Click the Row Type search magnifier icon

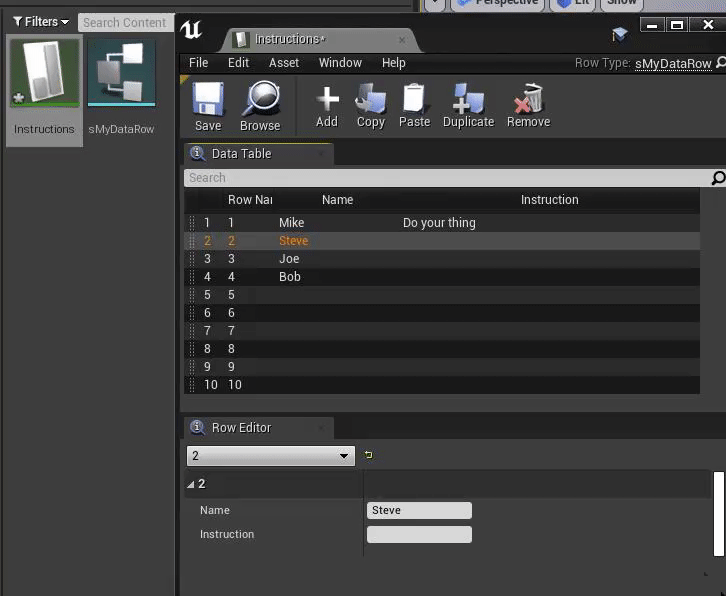point(721,62)
